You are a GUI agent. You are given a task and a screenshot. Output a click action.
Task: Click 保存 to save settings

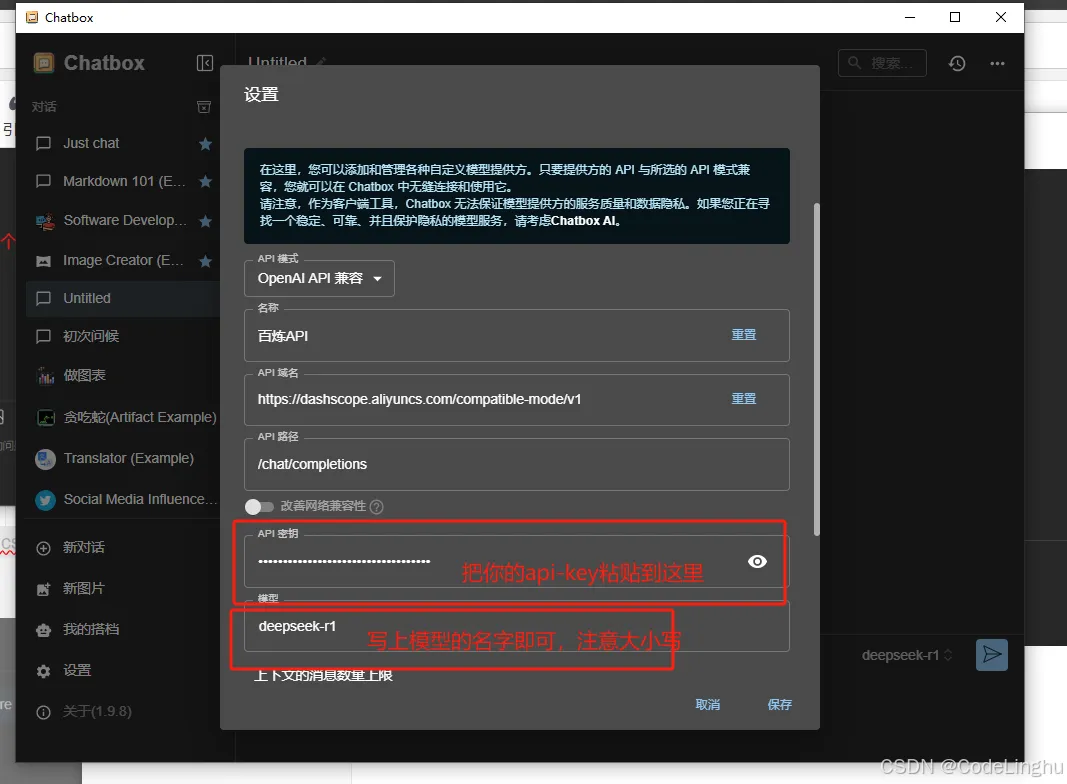(x=780, y=704)
